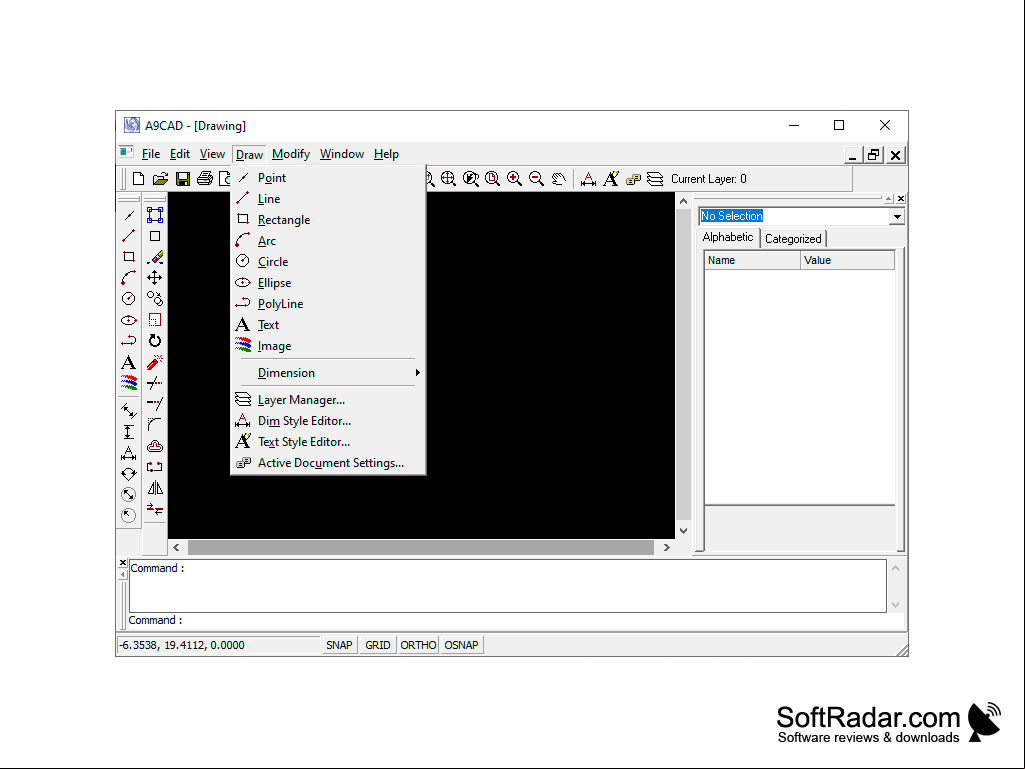Viewport: 1025px width, 769px height.
Task: Select the vertical dimension tool icon
Action: 129,432
